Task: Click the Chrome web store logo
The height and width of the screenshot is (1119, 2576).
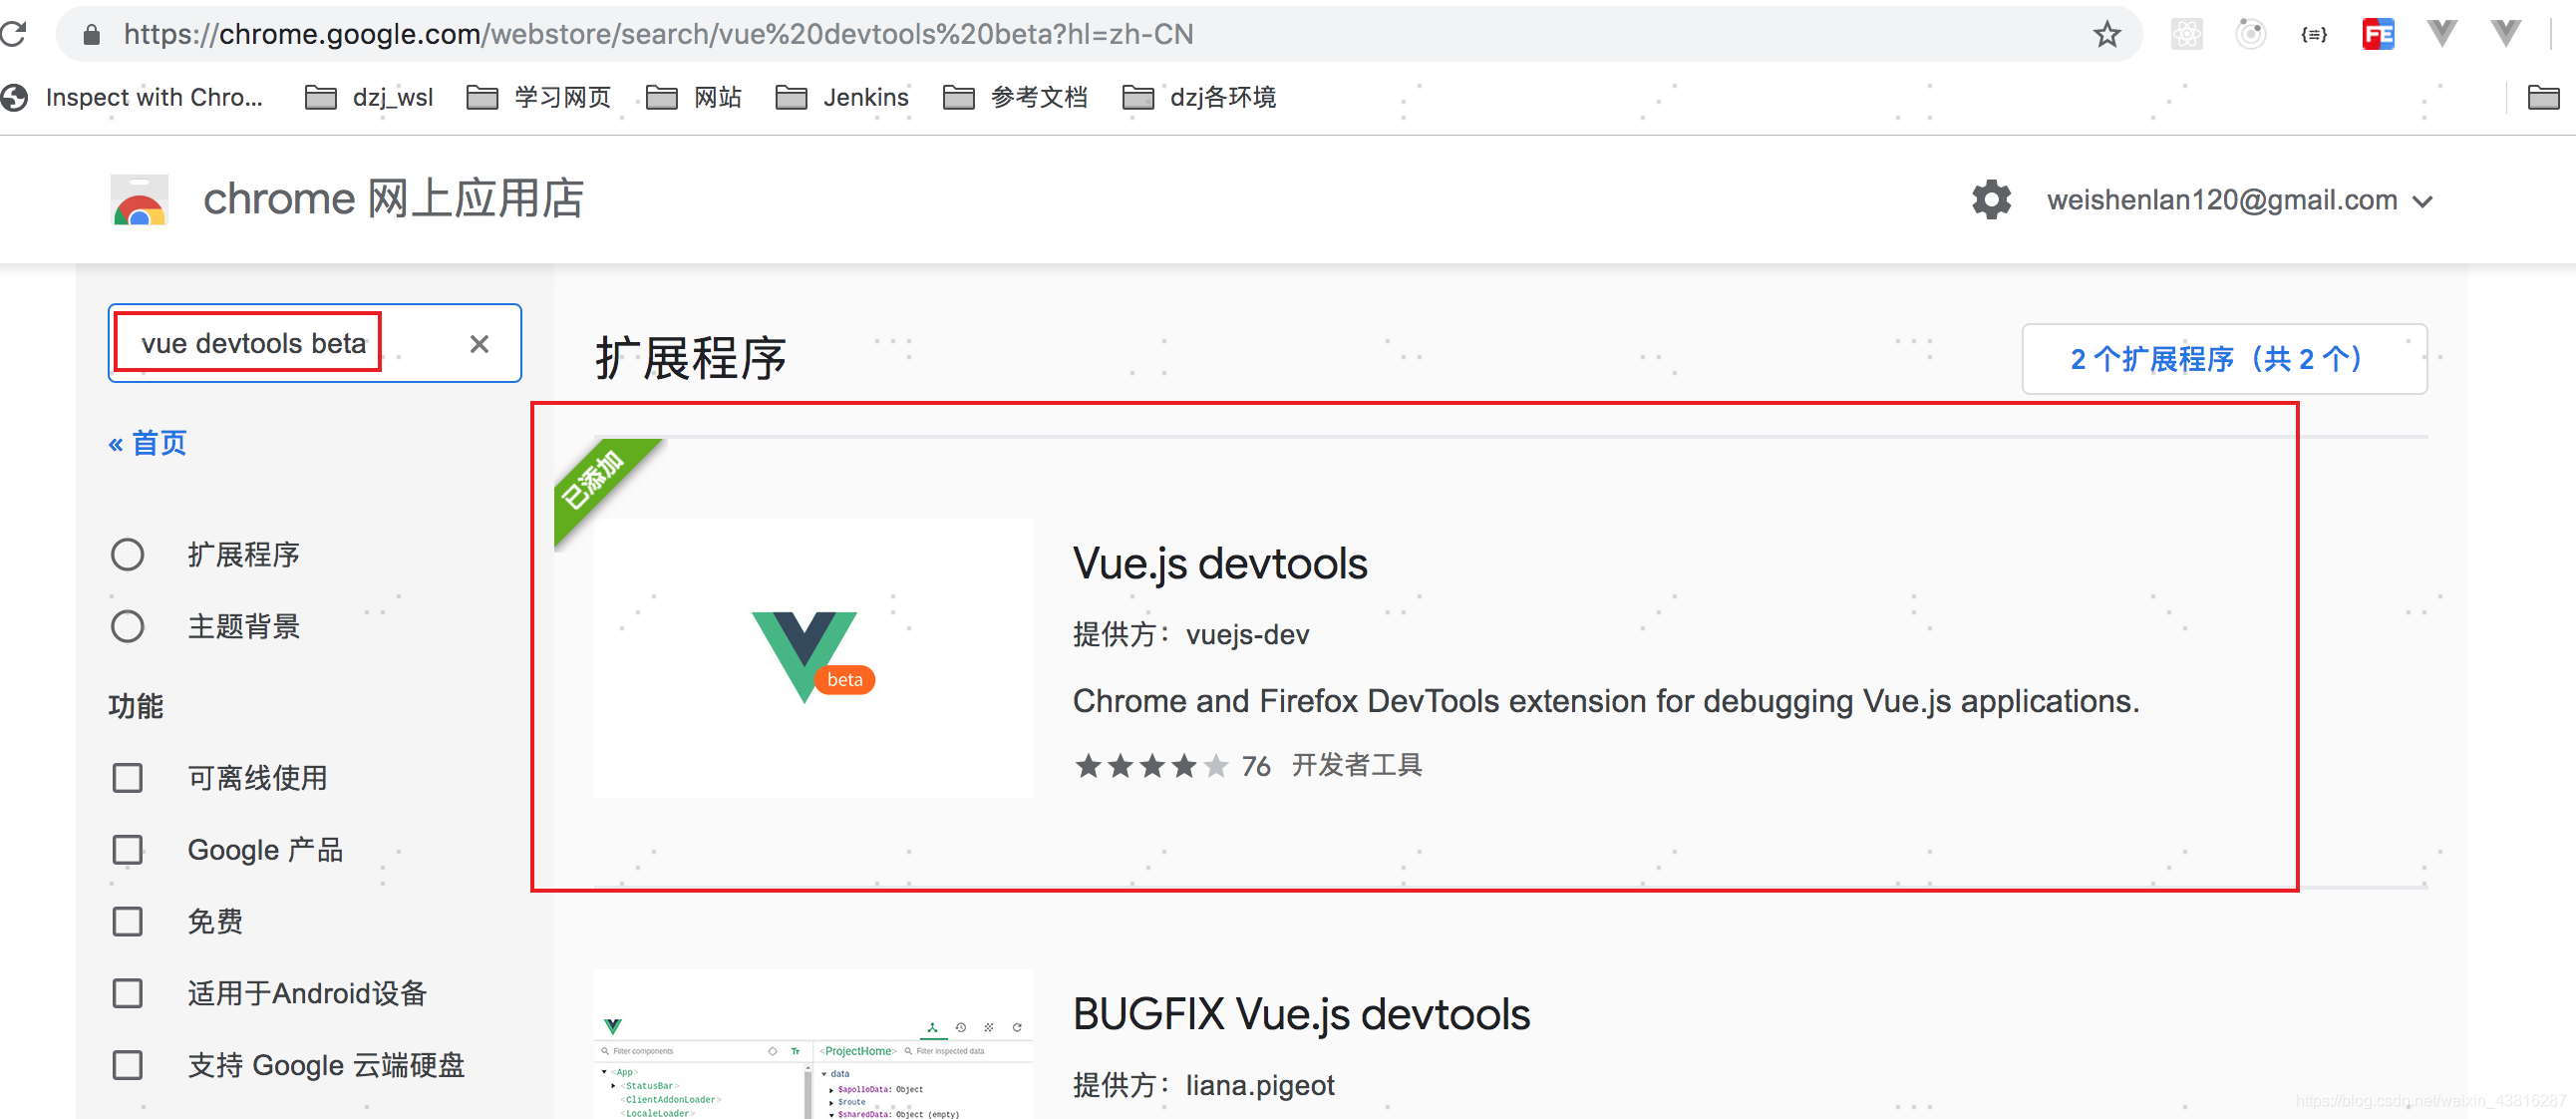Action: 139,200
